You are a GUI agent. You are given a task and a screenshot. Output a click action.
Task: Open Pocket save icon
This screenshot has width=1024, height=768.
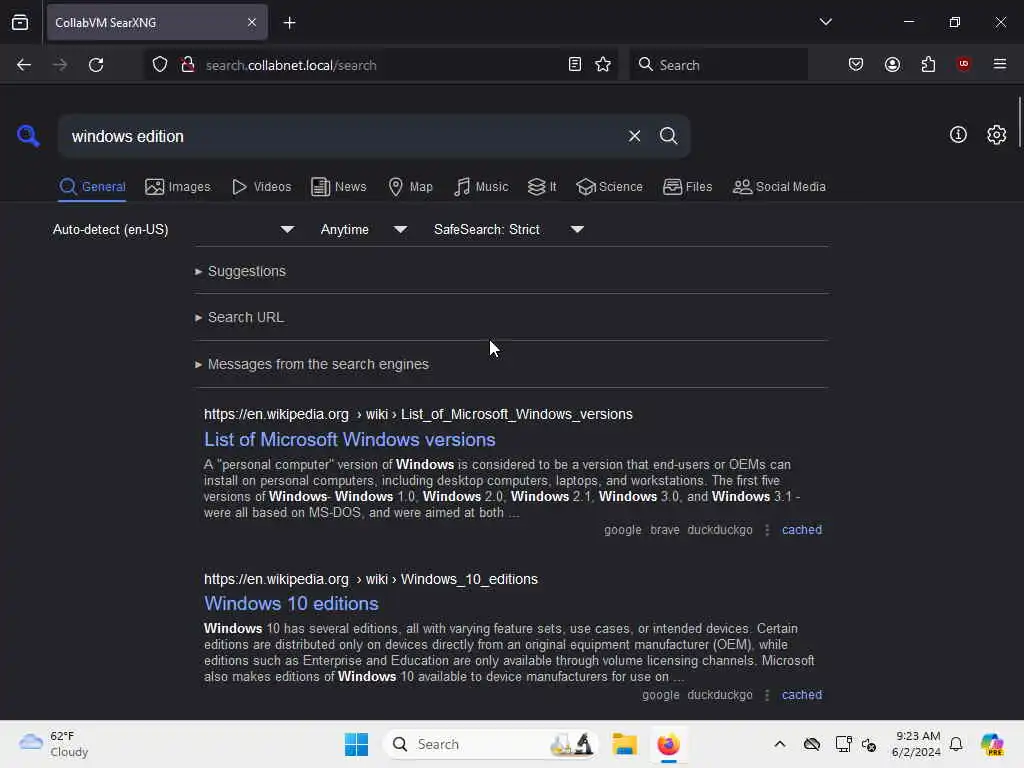[856, 65]
